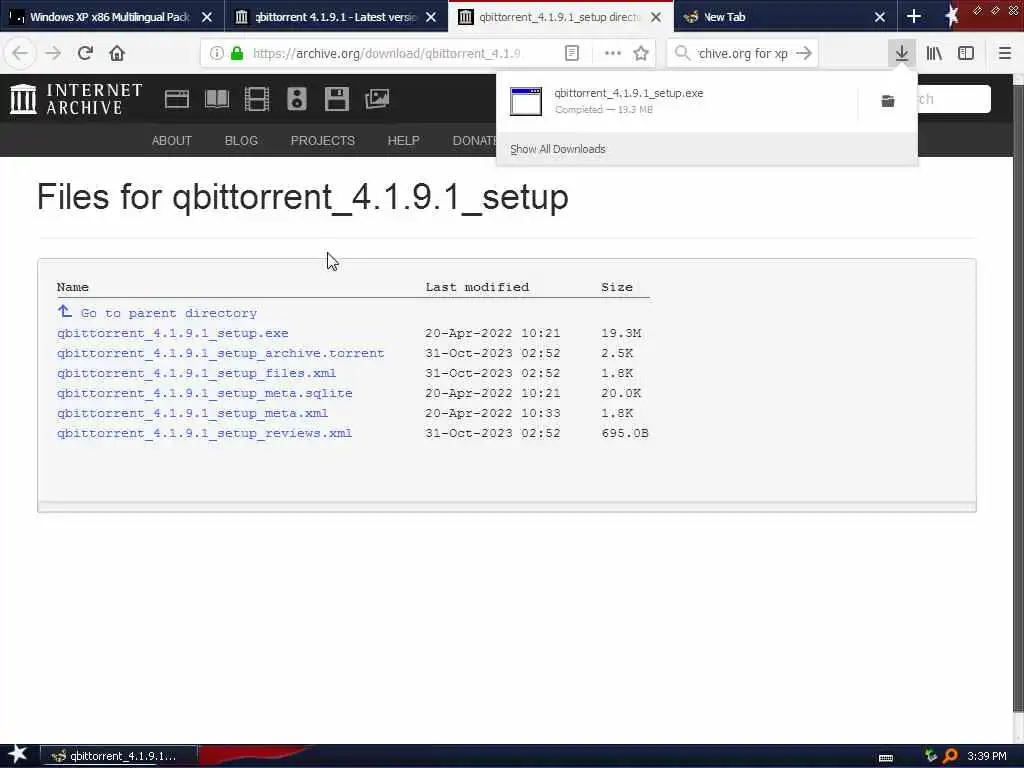The image size is (1024, 768).
Task: Click the green padlock security icon
Action: [x=238, y=53]
